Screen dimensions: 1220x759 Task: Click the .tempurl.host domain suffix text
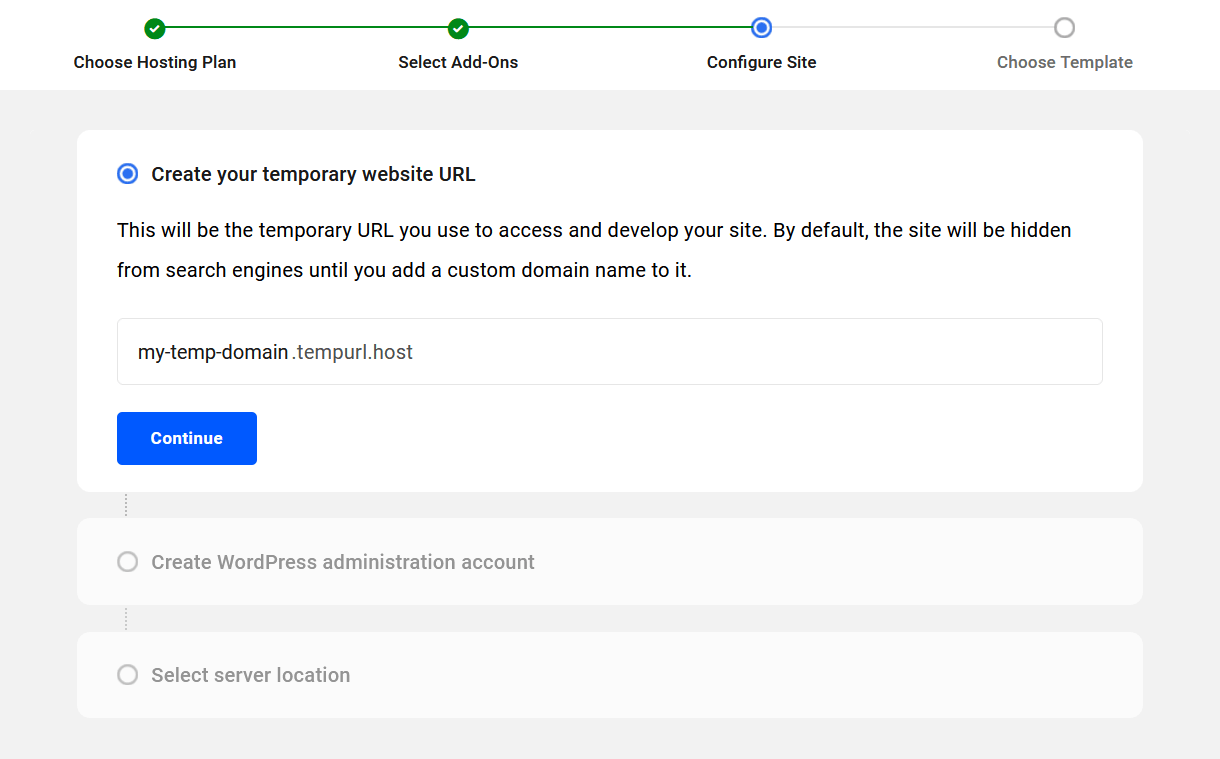click(352, 352)
